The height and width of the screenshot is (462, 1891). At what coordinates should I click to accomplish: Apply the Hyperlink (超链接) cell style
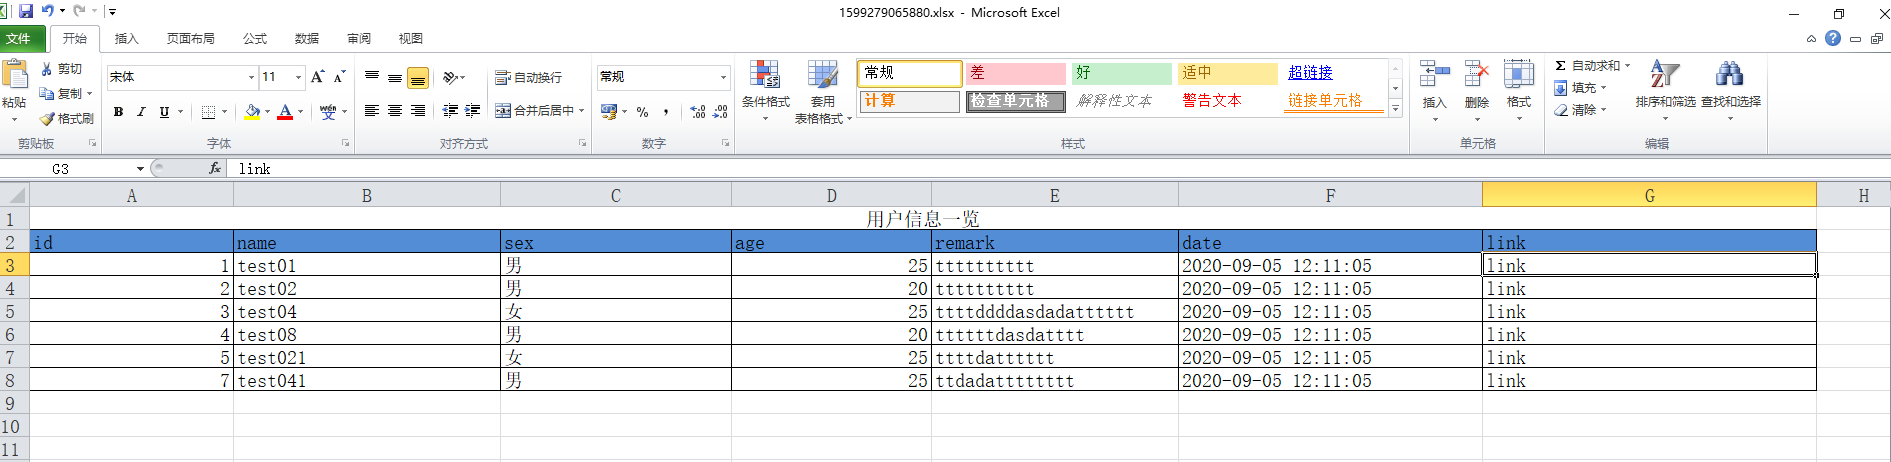[x=1334, y=73]
